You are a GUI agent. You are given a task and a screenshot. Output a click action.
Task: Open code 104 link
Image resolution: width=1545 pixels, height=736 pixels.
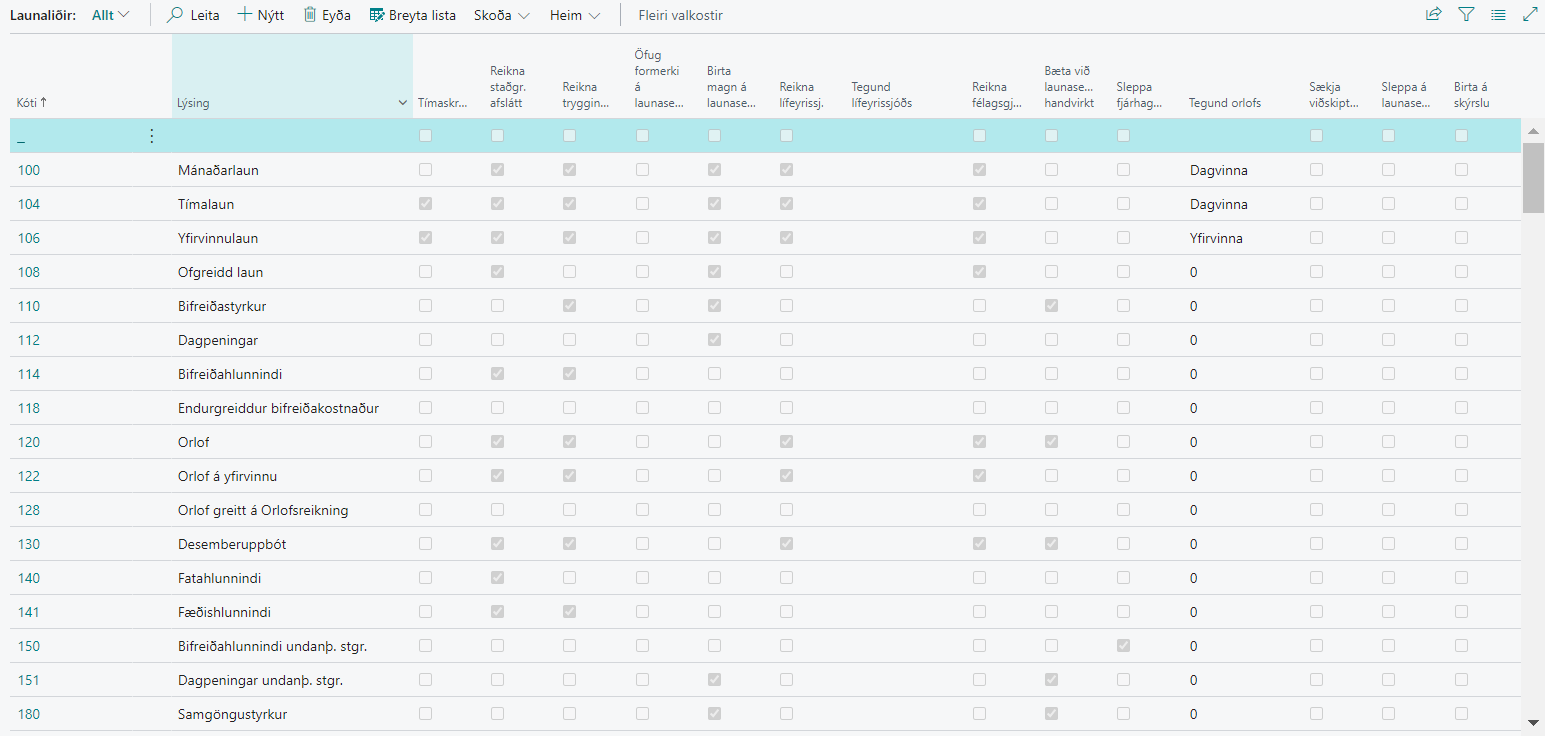[29, 204]
